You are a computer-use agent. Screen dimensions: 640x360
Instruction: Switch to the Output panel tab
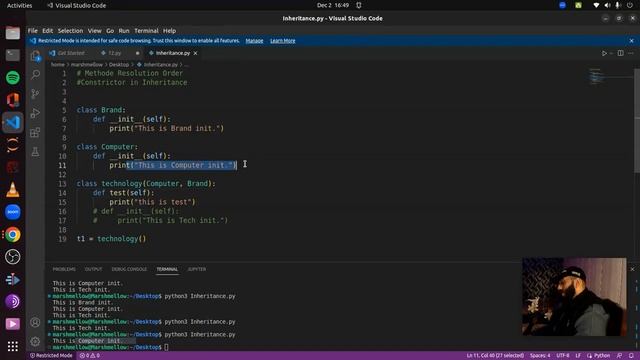[x=93, y=269]
